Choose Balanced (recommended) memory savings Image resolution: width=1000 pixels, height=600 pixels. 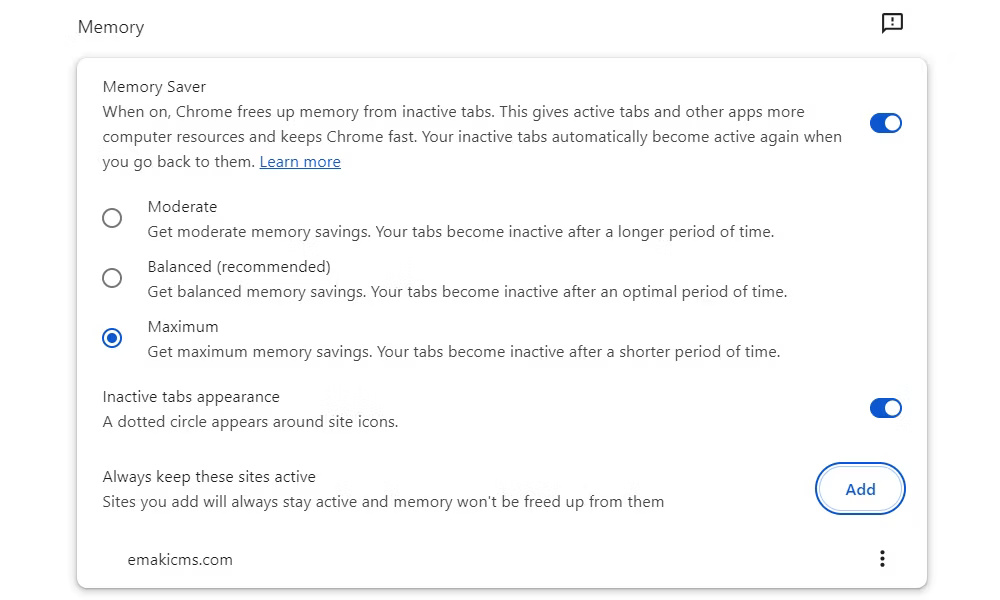112,277
